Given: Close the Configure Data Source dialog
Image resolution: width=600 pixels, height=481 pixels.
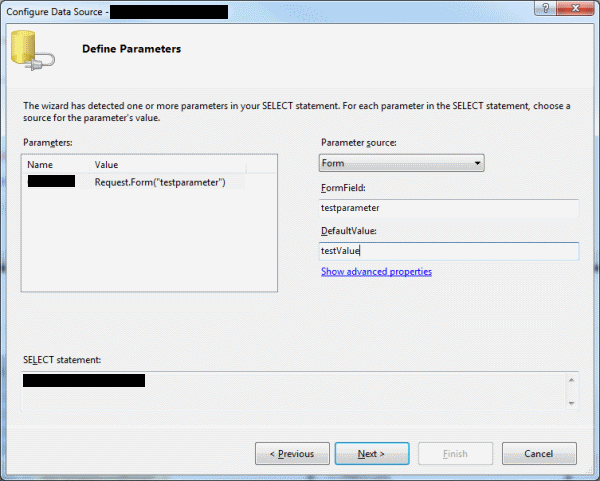Looking at the screenshot, I should (x=577, y=9).
